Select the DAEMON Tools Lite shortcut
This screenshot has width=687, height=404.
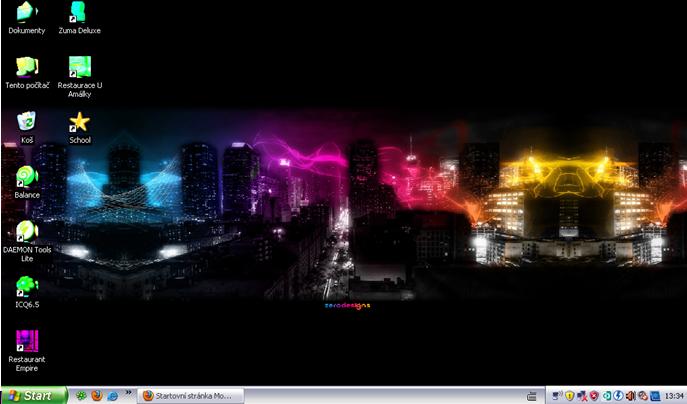[x=27, y=241]
